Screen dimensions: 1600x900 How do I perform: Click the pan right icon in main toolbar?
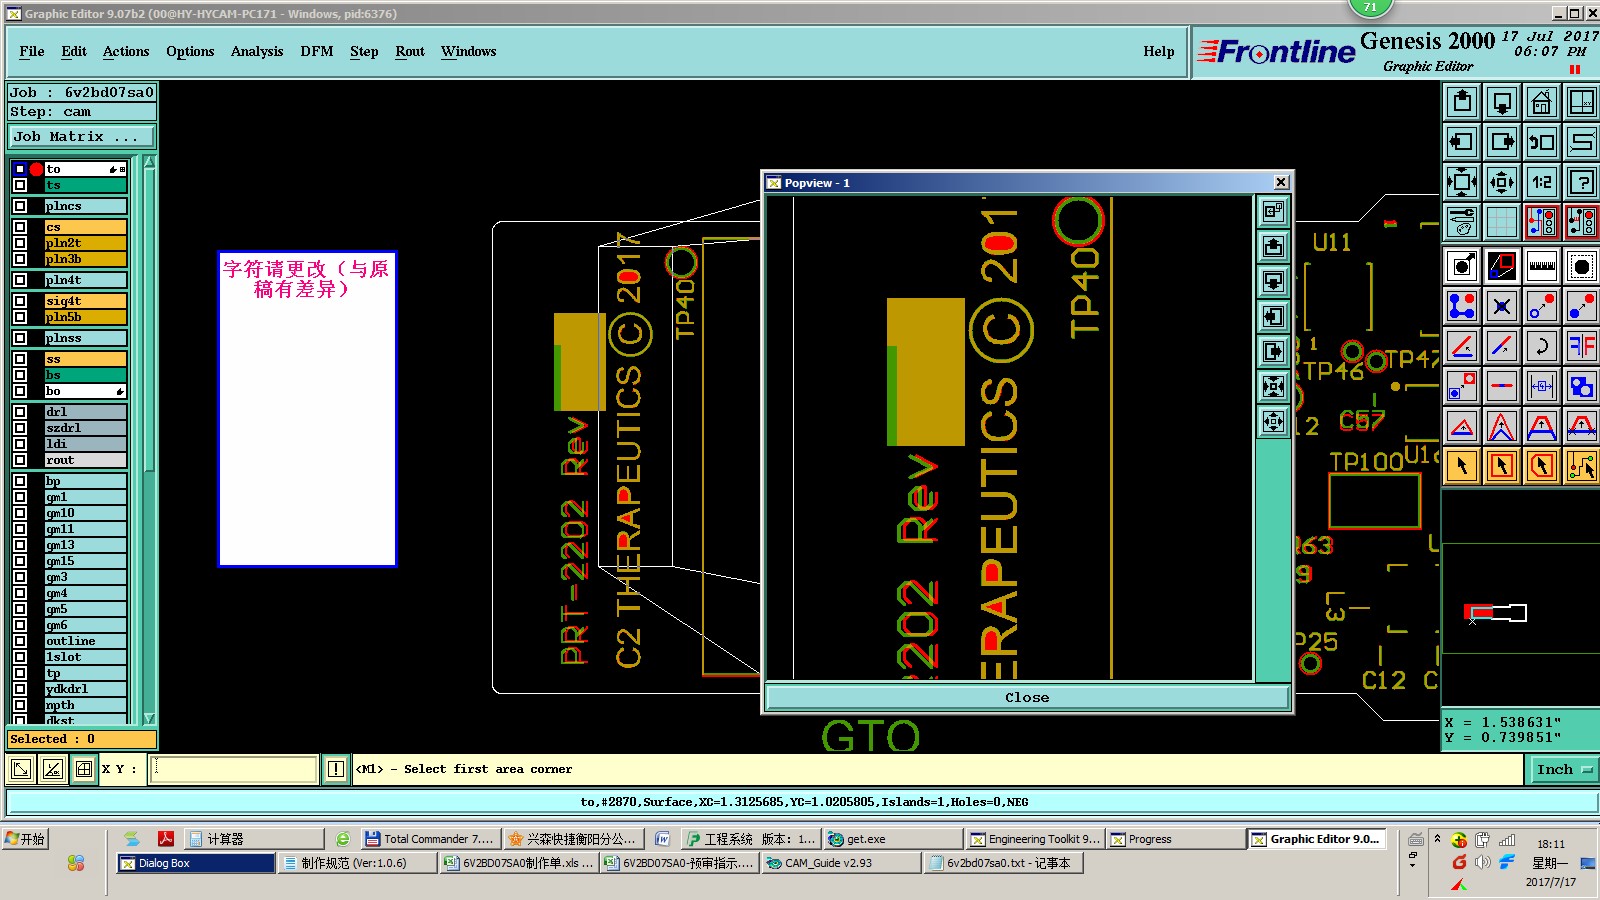(1502, 142)
